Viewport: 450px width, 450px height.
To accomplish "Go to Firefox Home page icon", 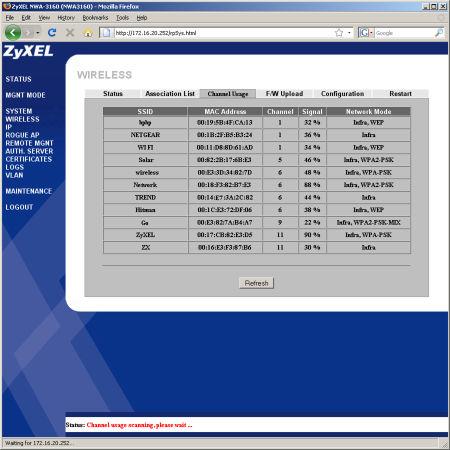I will pyautogui.click(x=88, y=33).
